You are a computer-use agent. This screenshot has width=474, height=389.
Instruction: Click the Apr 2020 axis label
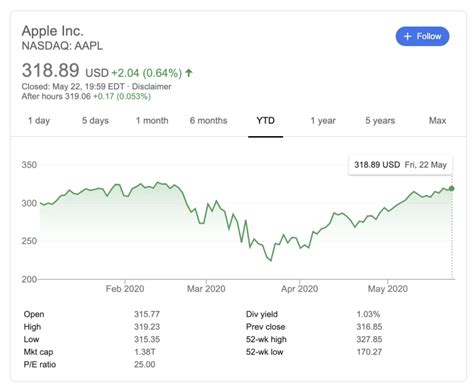click(299, 289)
